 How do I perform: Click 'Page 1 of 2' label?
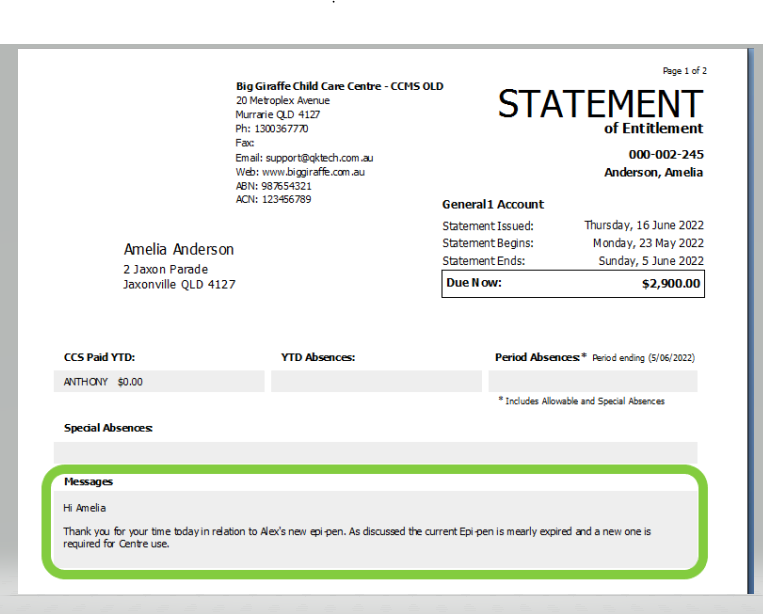pyautogui.click(x=685, y=71)
